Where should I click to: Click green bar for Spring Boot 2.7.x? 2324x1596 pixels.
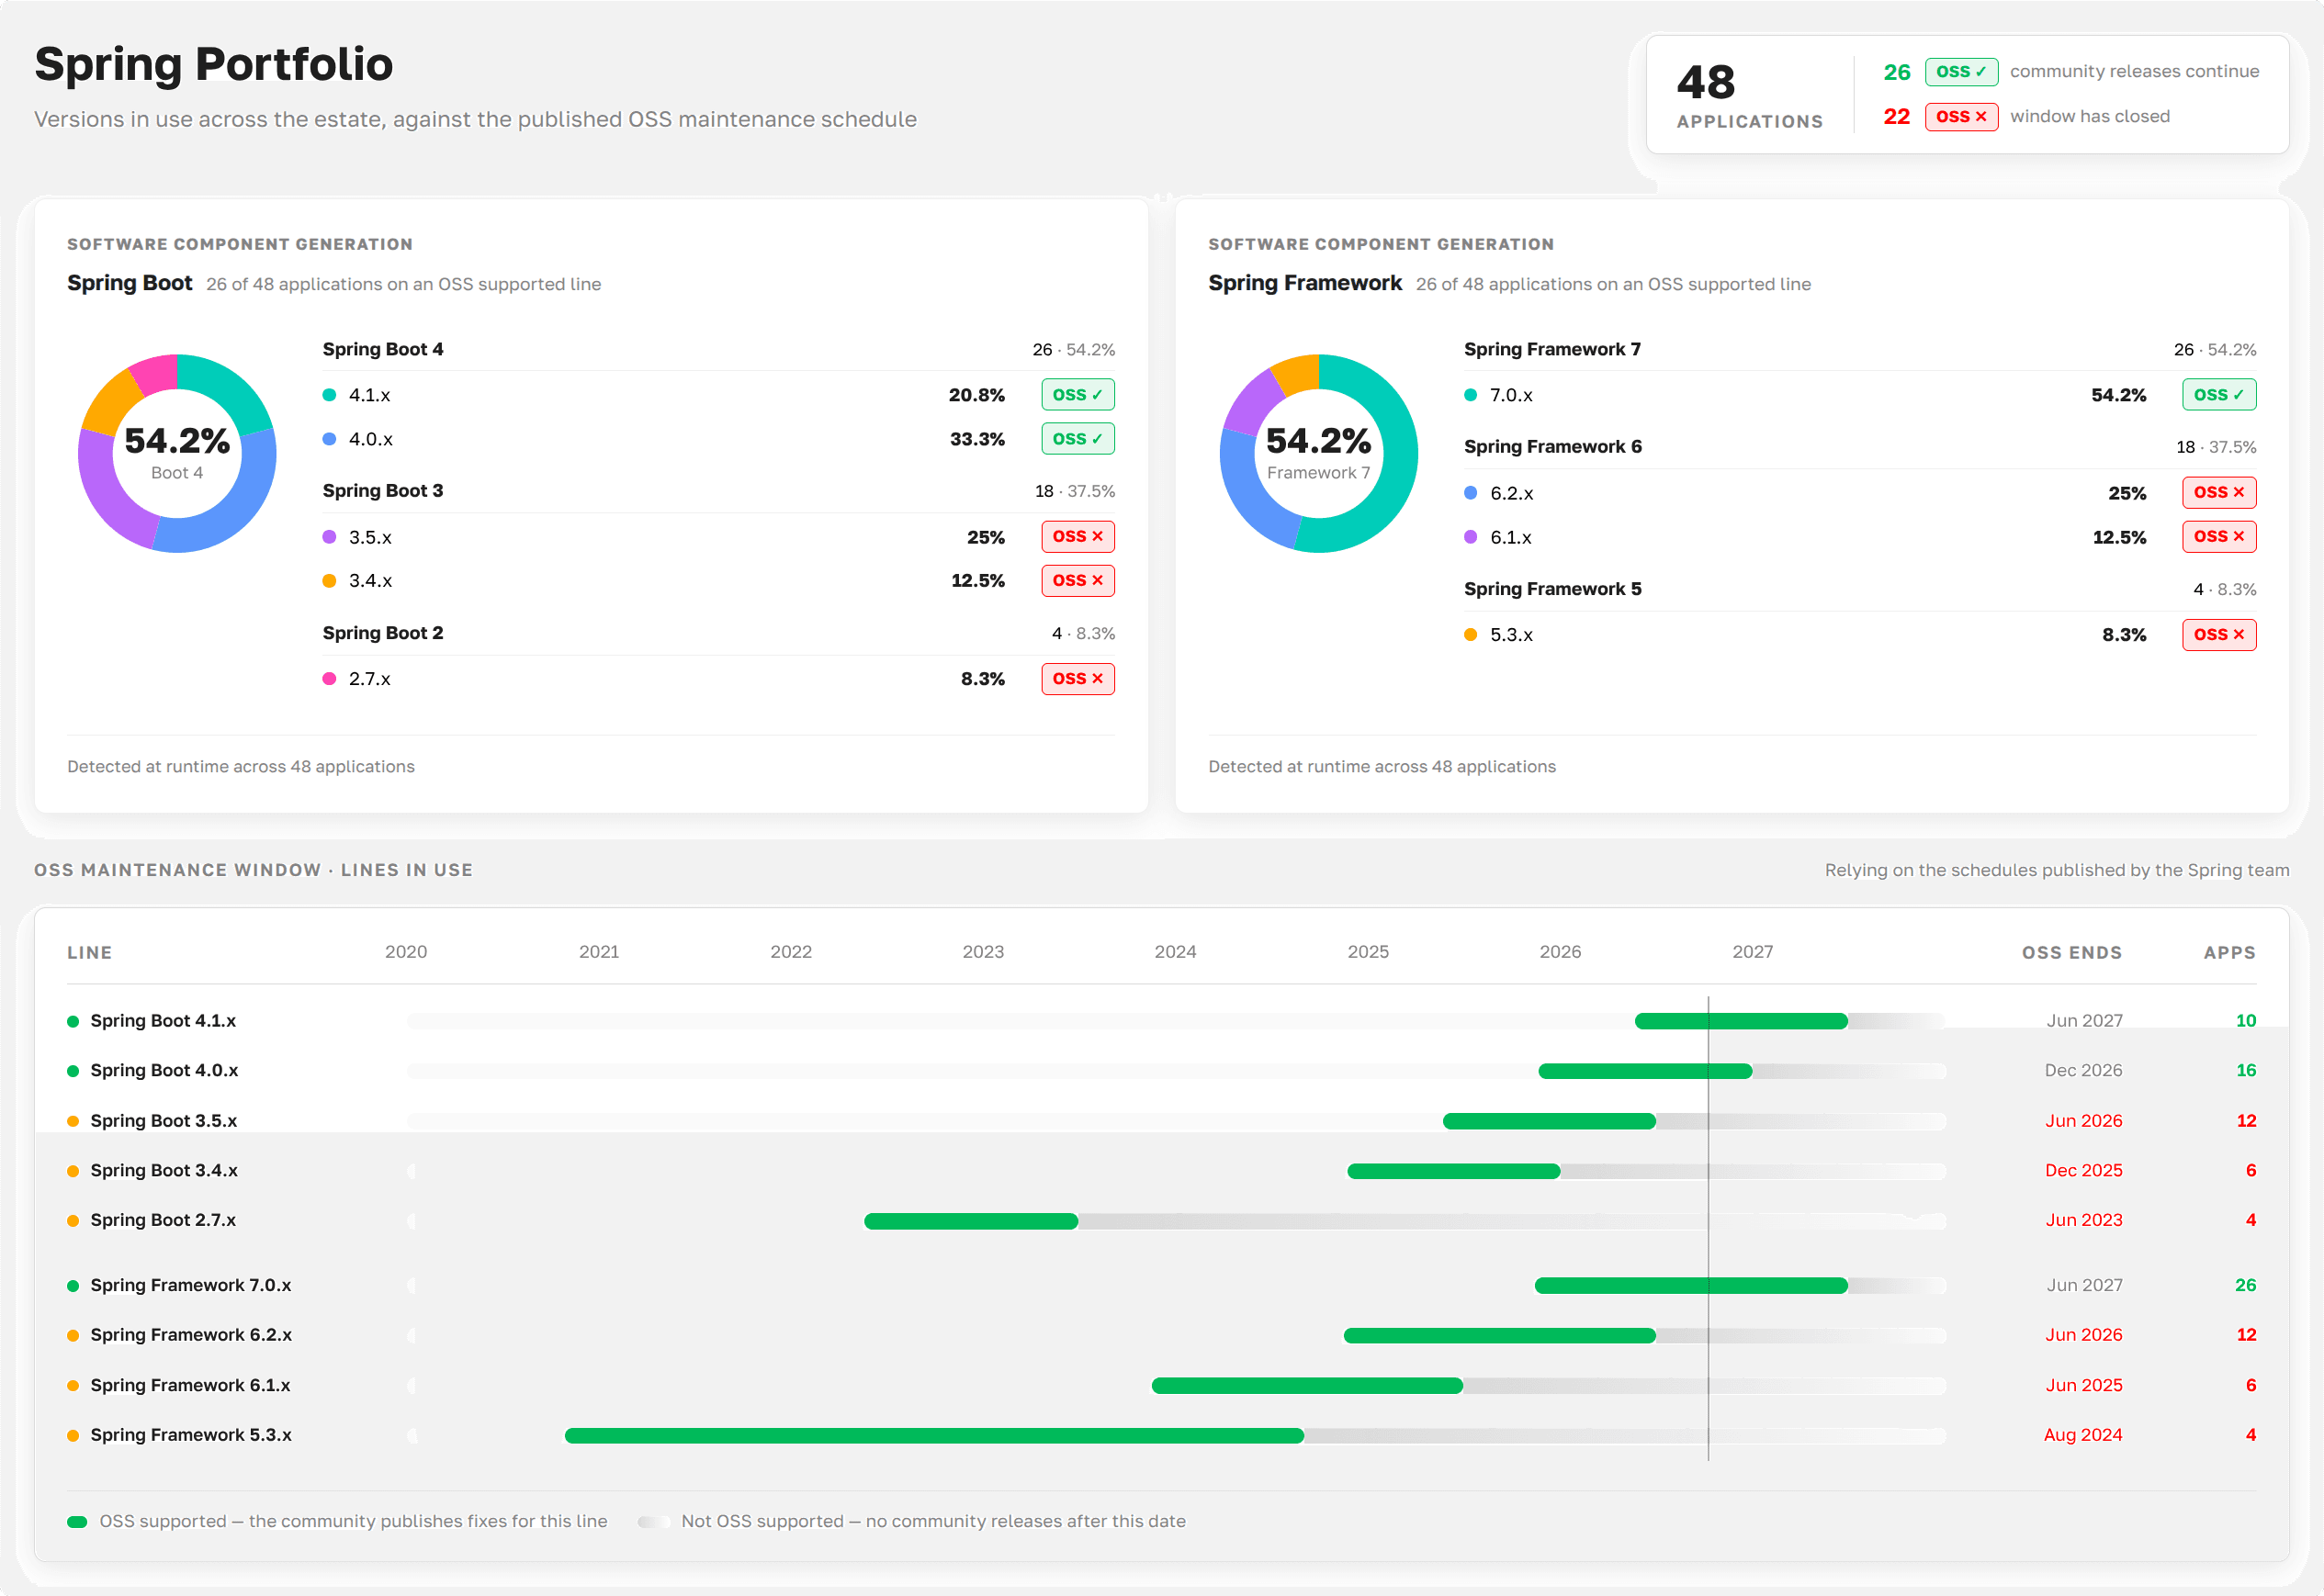tap(971, 1221)
